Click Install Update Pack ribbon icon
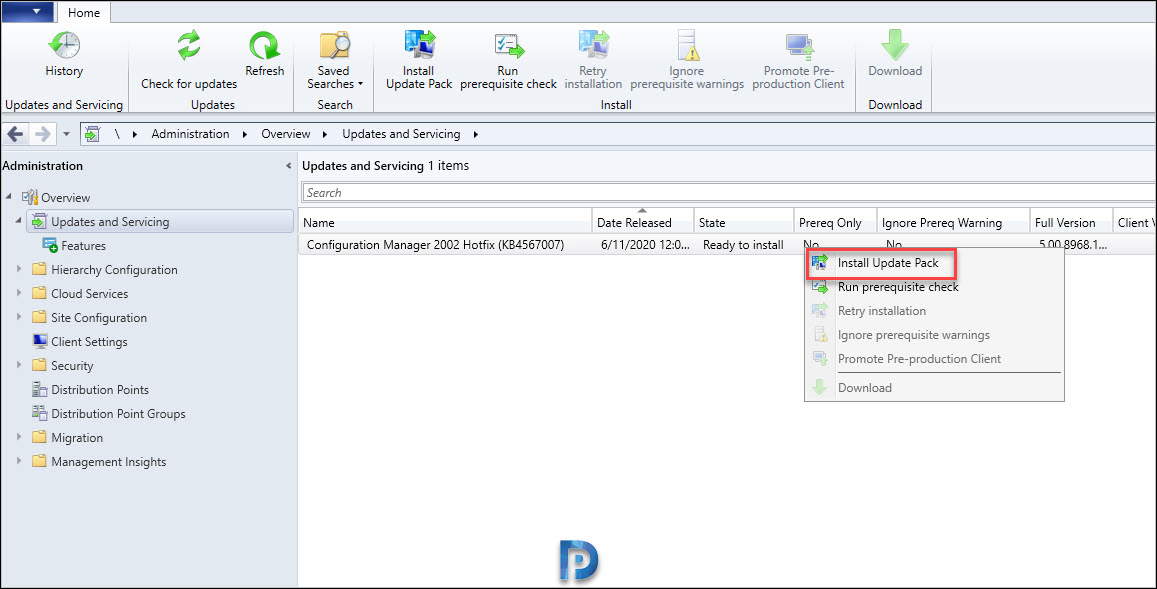 tap(418, 61)
